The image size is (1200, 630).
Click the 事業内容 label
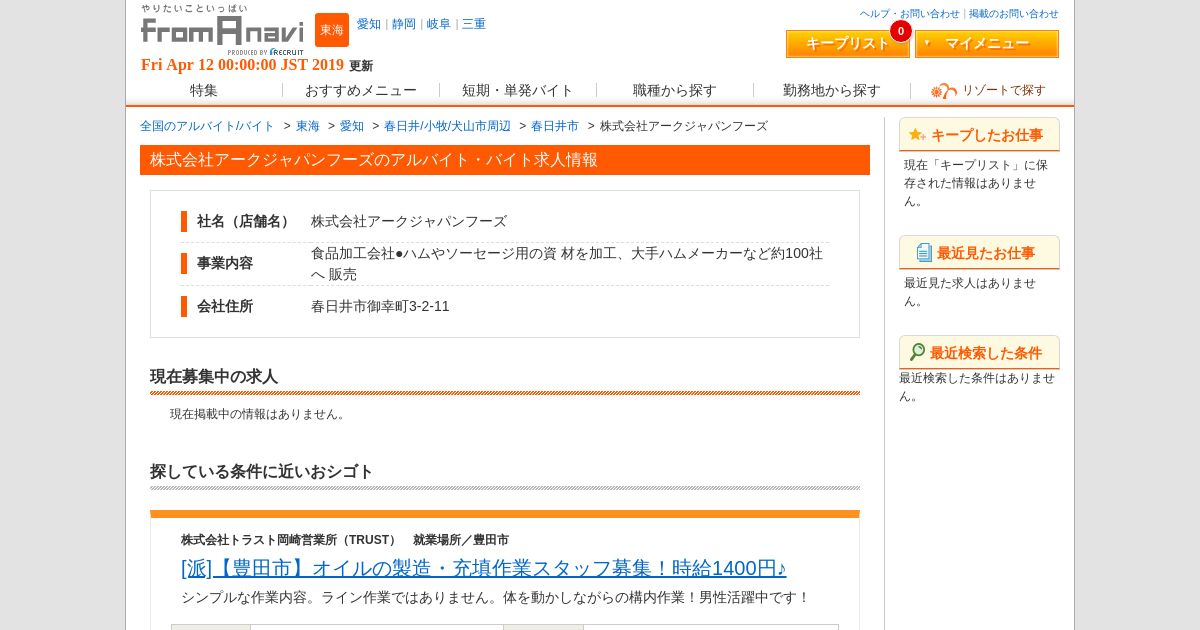click(x=225, y=263)
